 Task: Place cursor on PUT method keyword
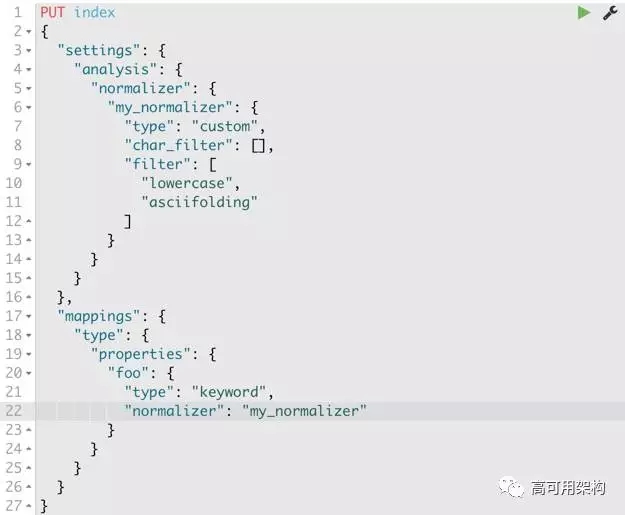point(52,12)
